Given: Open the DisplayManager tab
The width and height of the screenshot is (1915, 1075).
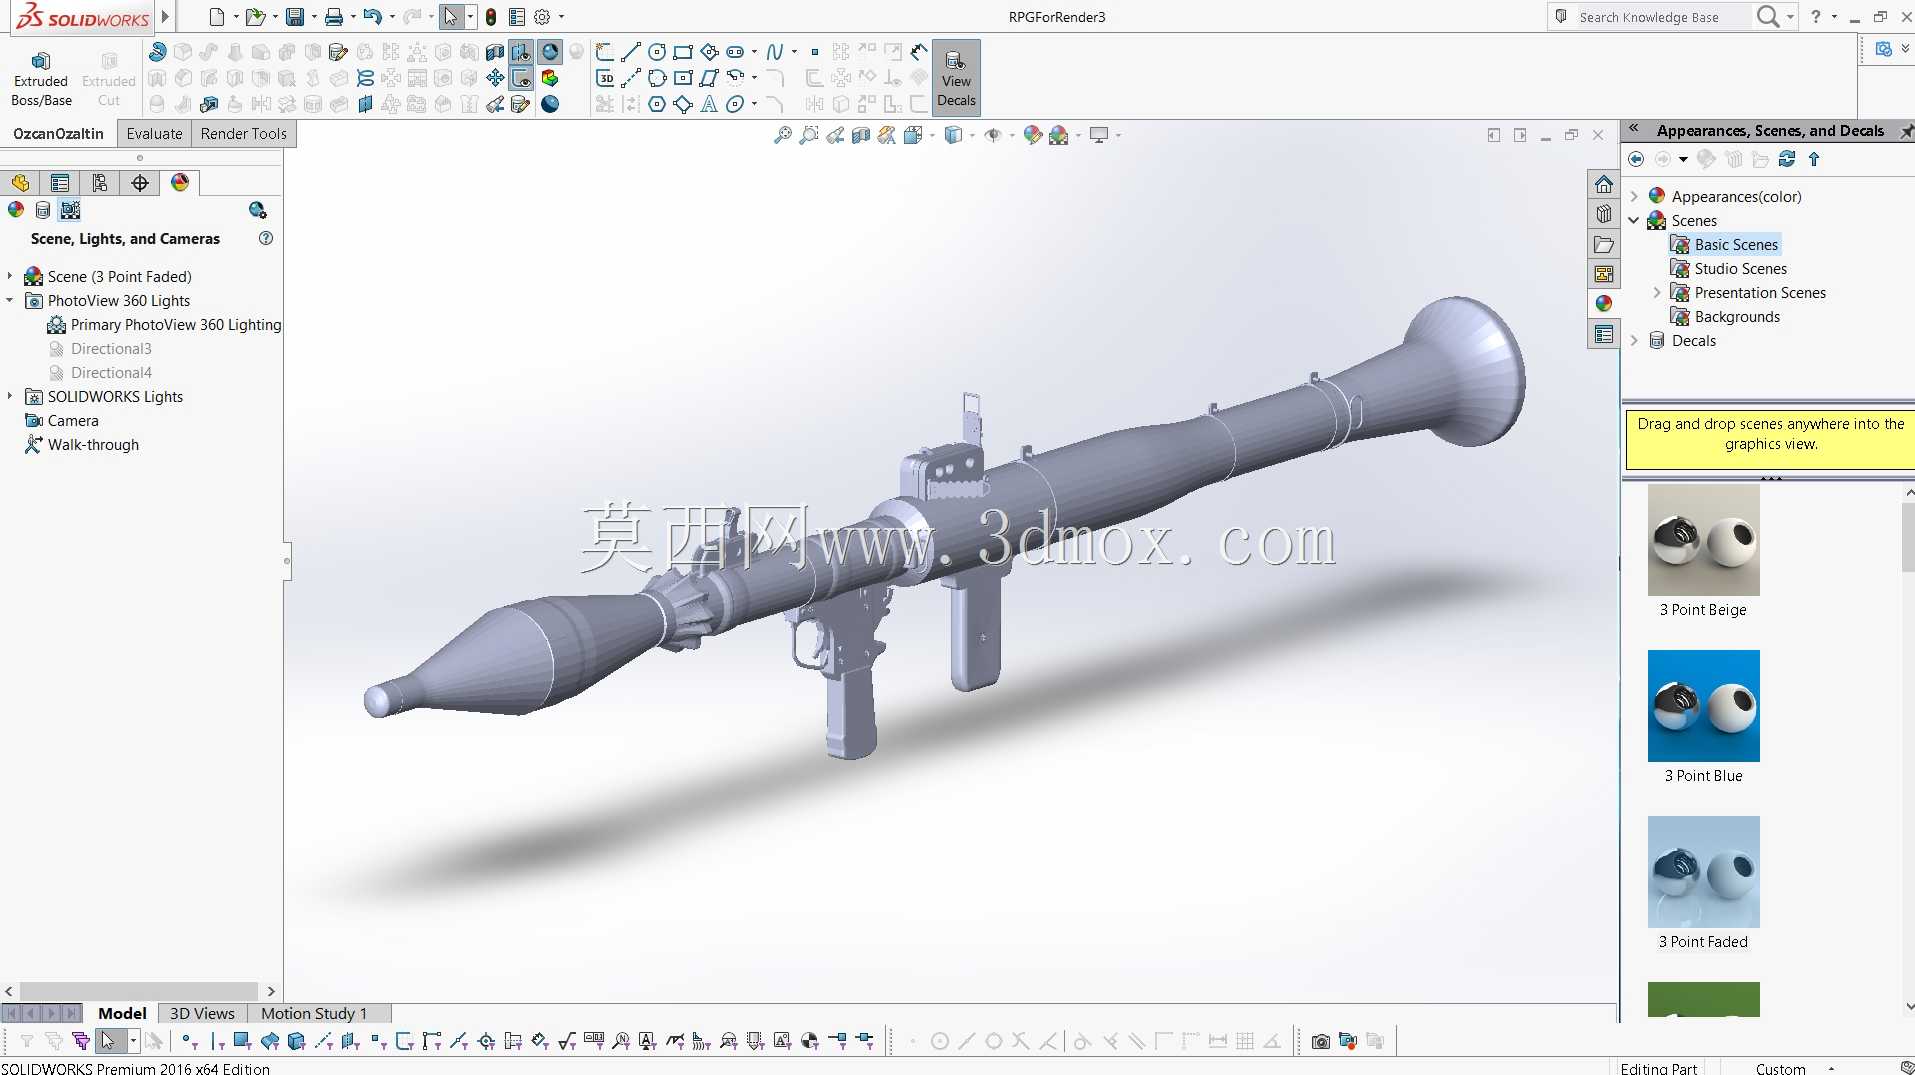Looking at the screenshot, I should (180, 183).
